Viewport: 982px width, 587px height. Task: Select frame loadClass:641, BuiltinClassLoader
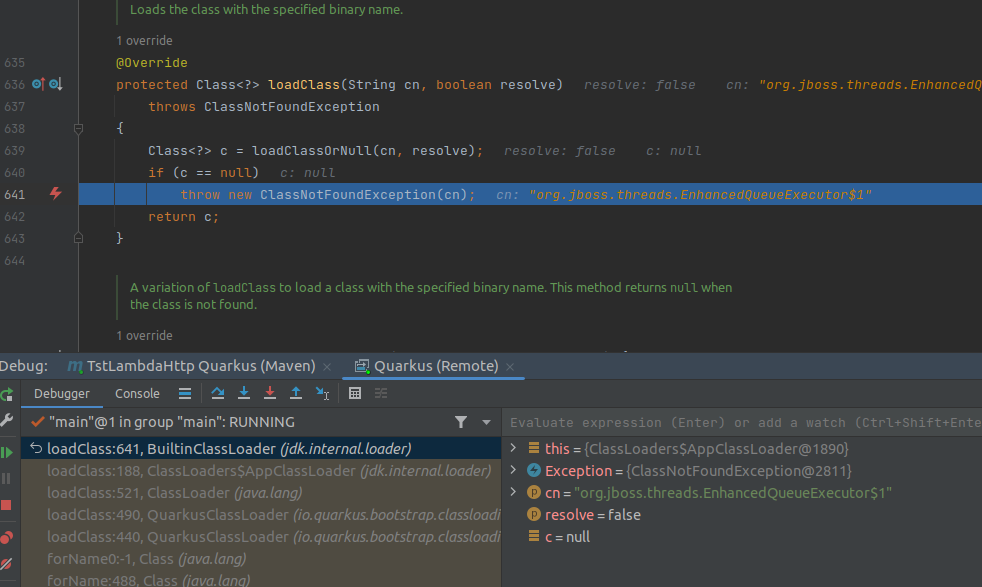[261, 449]
